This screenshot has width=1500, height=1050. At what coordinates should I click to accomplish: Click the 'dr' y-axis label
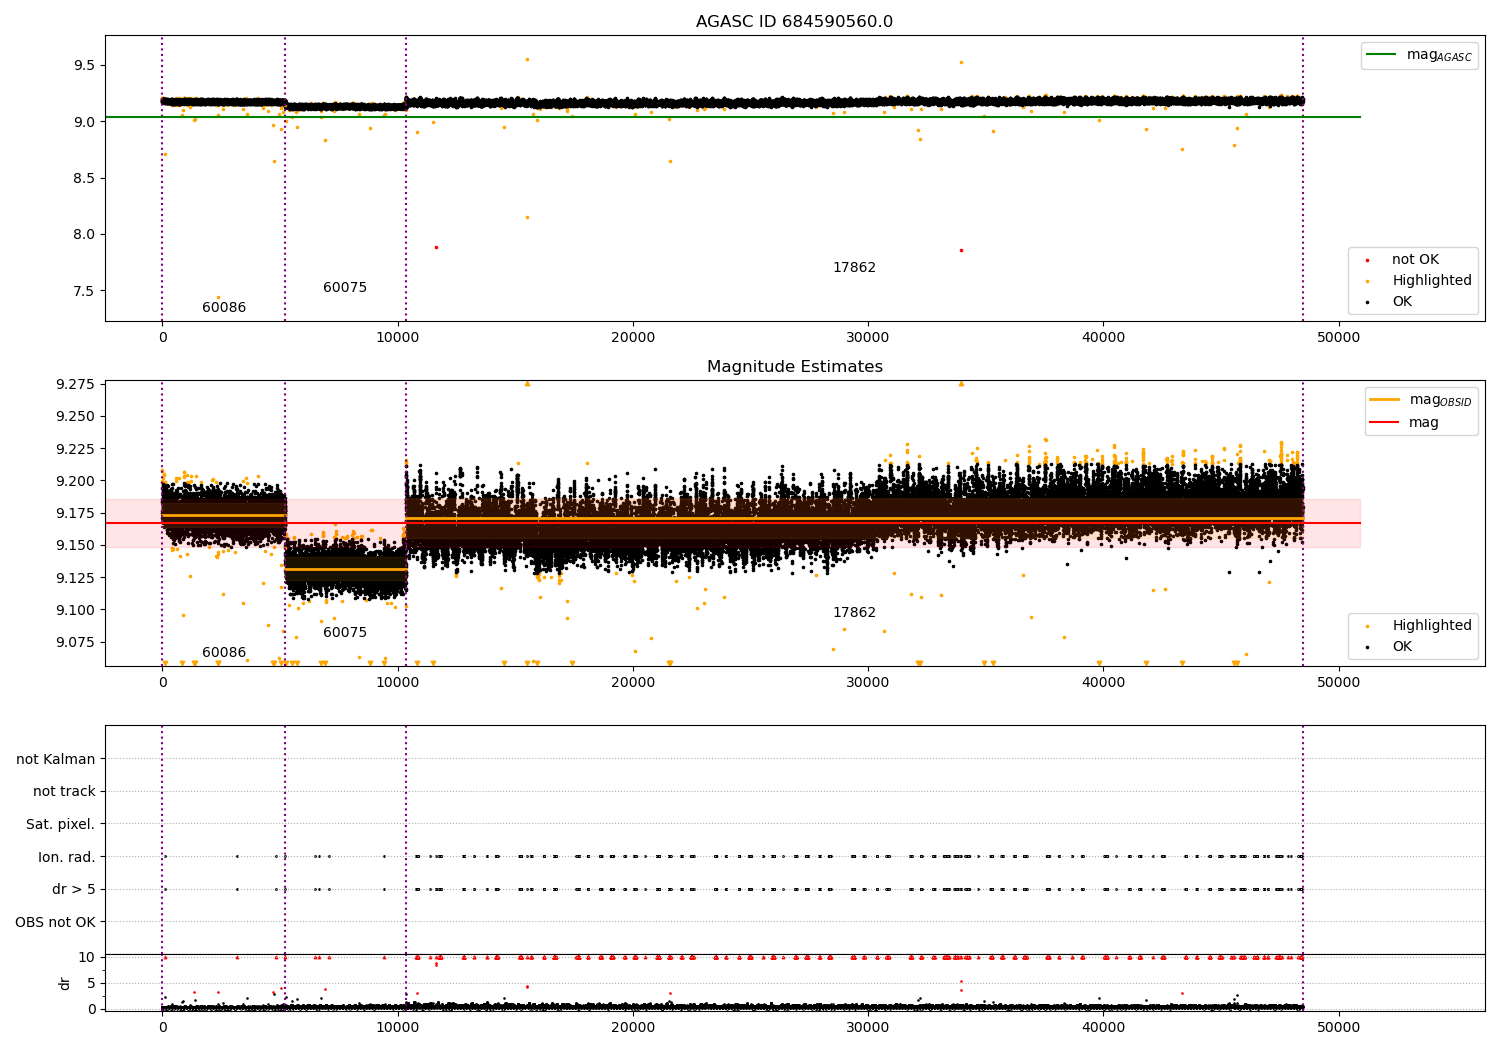click(65, 983)
